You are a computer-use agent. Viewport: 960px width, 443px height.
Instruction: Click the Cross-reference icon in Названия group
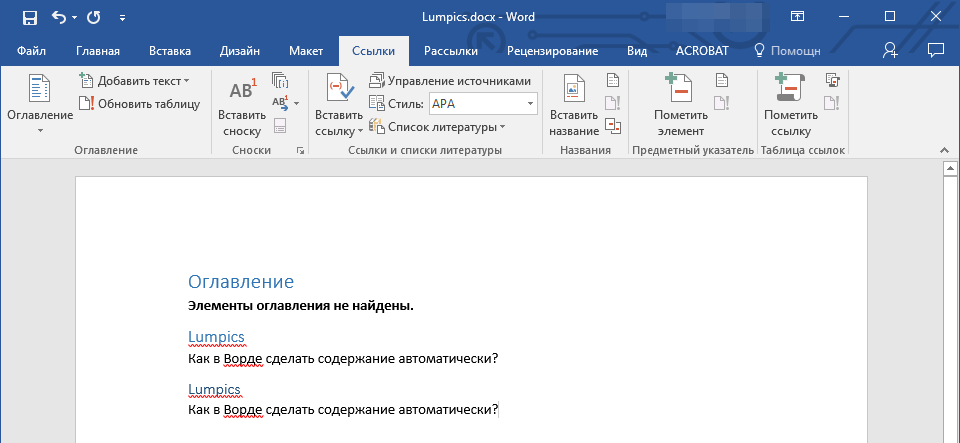point(613,125)
